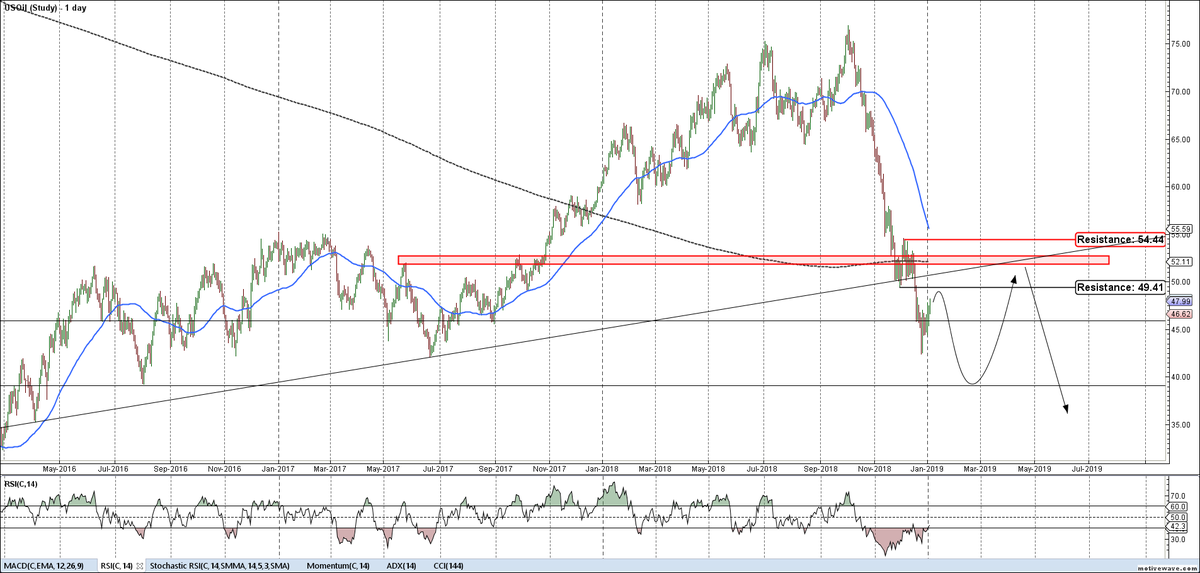Click the RSI(C,14) panel heading
The width and height of the screenshot is (1200, 573).
pos(20,484)
